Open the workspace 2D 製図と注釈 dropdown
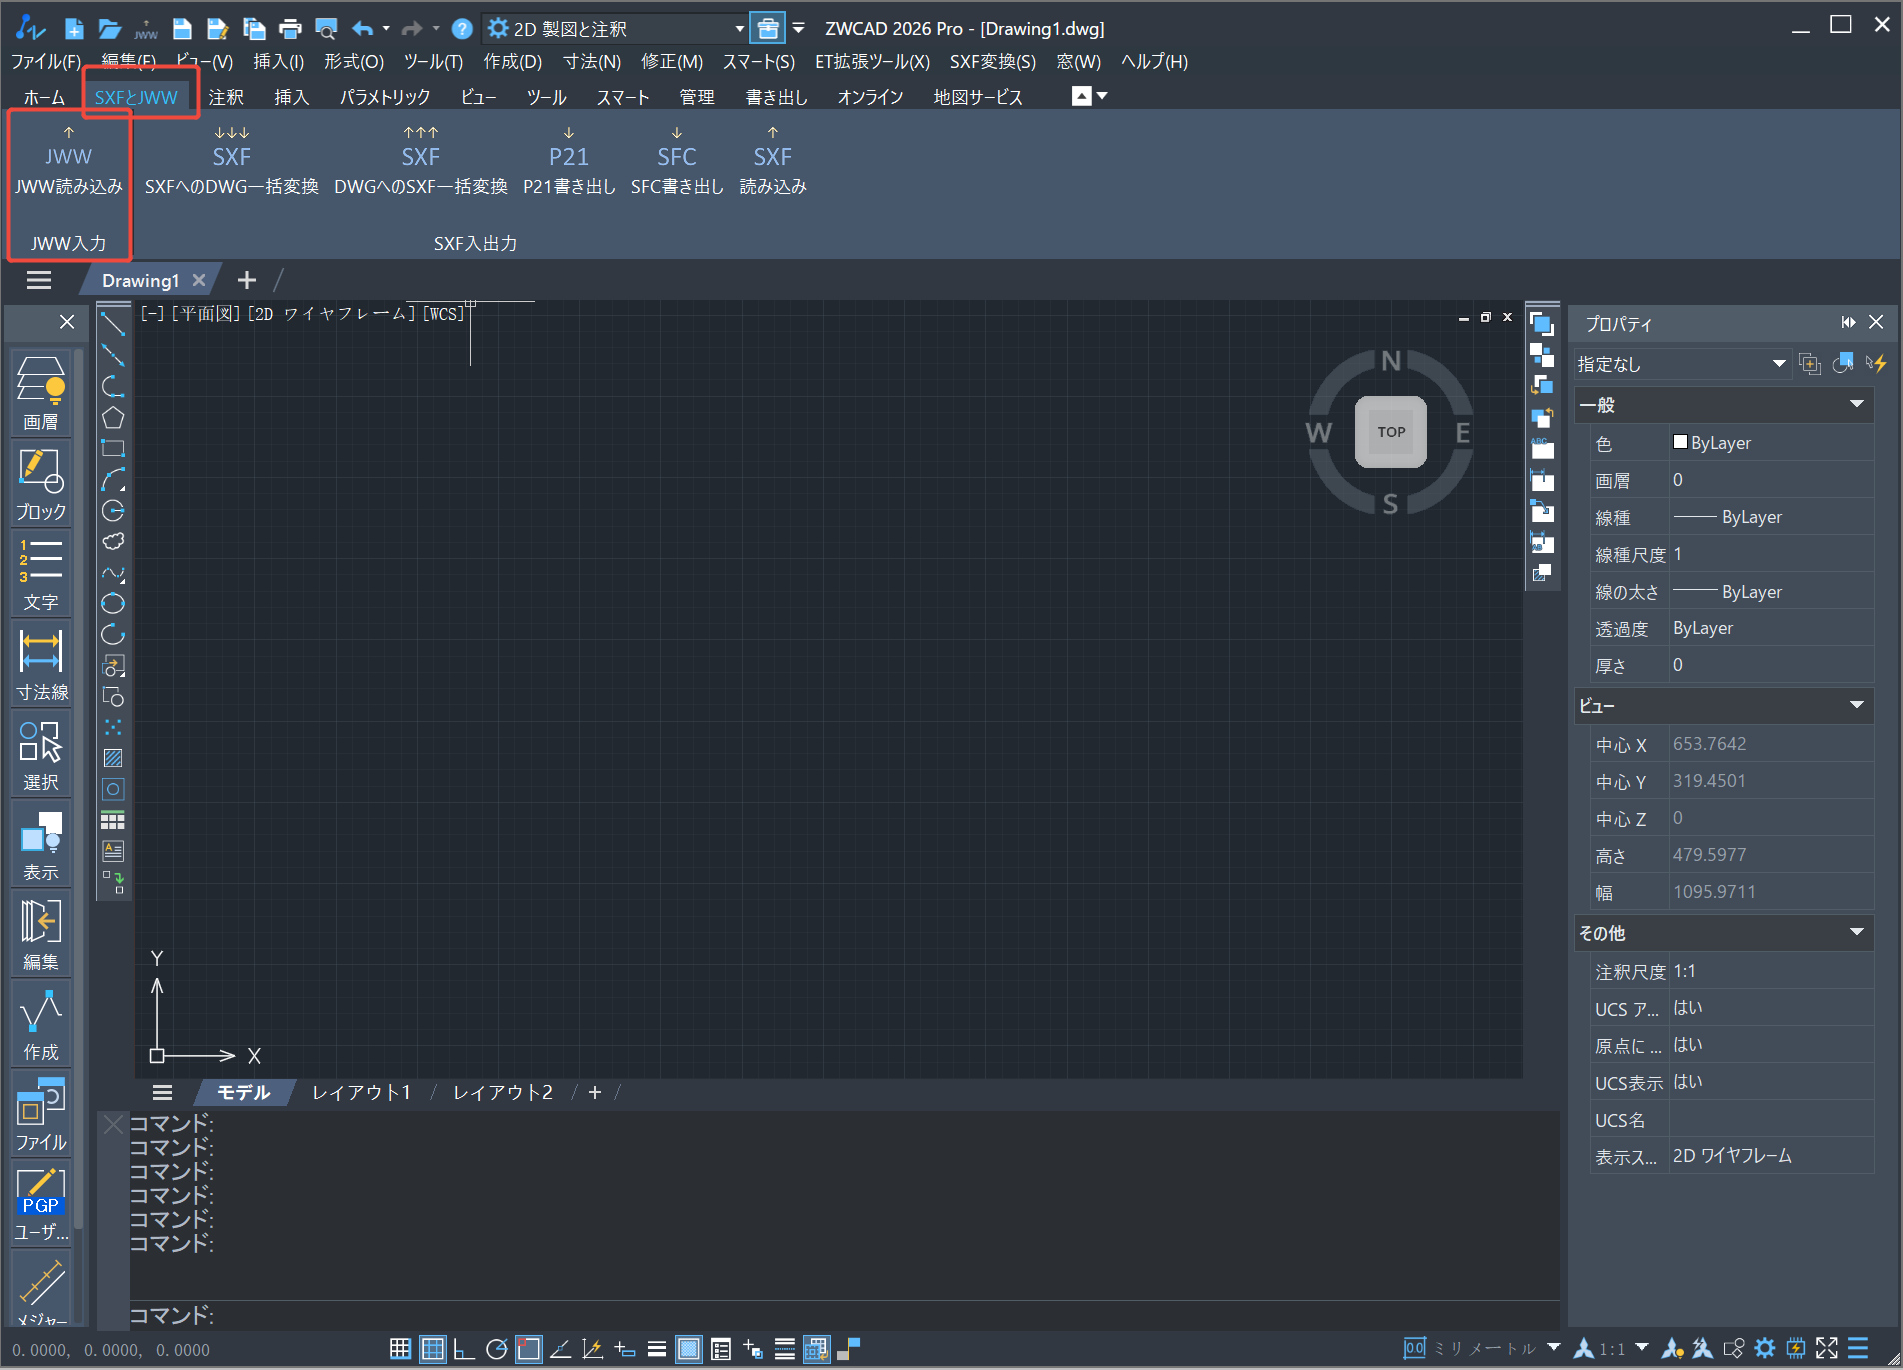Screen dimensions: 1903x1370 coord(616,29)
